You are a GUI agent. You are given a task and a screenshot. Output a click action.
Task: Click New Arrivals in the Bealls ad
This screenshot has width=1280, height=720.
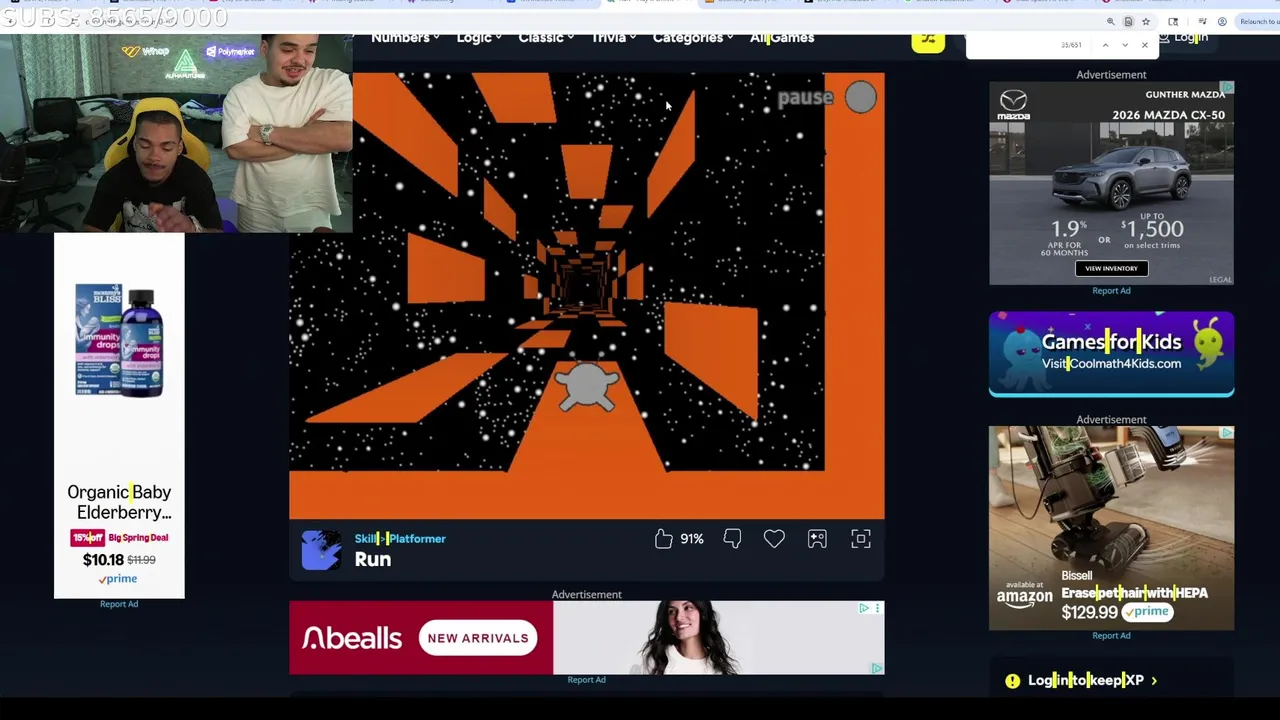click(478, 638)
